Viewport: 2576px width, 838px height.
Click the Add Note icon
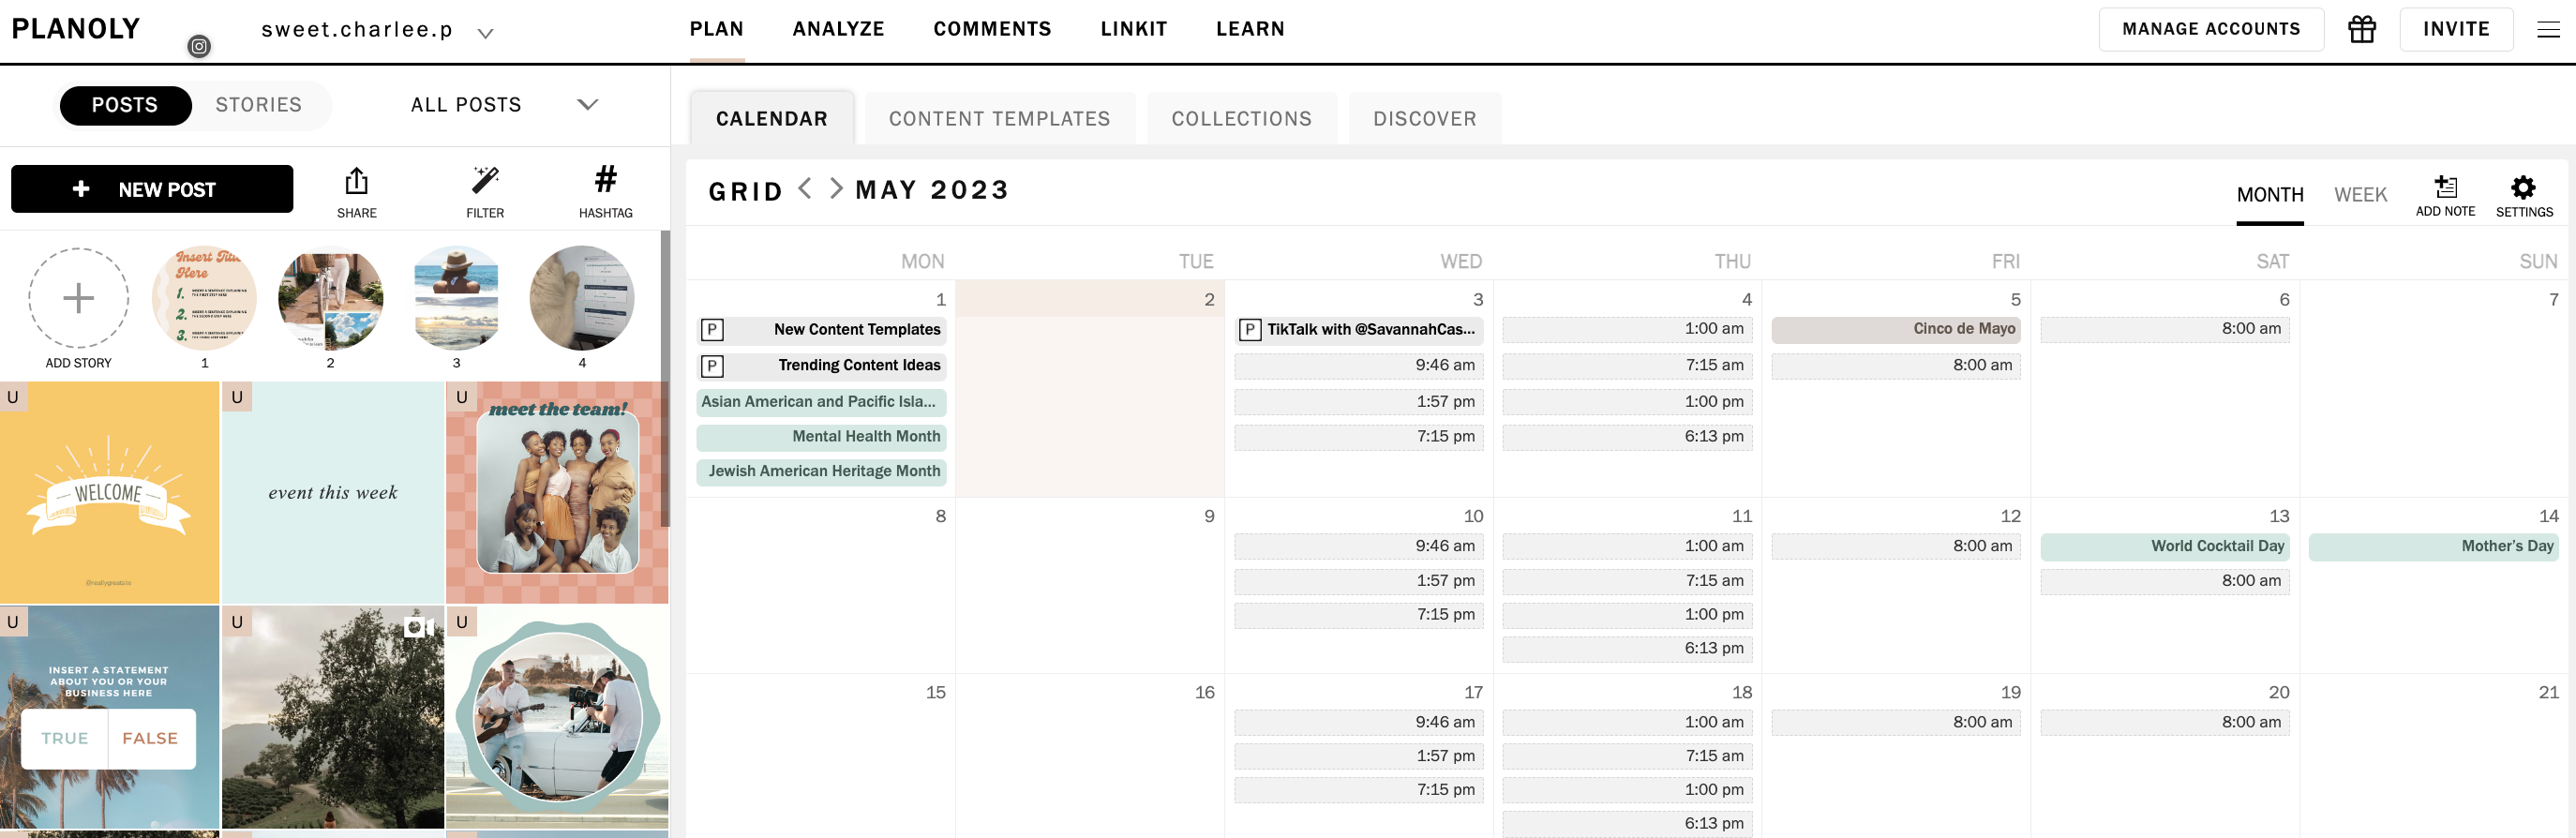2445,186
